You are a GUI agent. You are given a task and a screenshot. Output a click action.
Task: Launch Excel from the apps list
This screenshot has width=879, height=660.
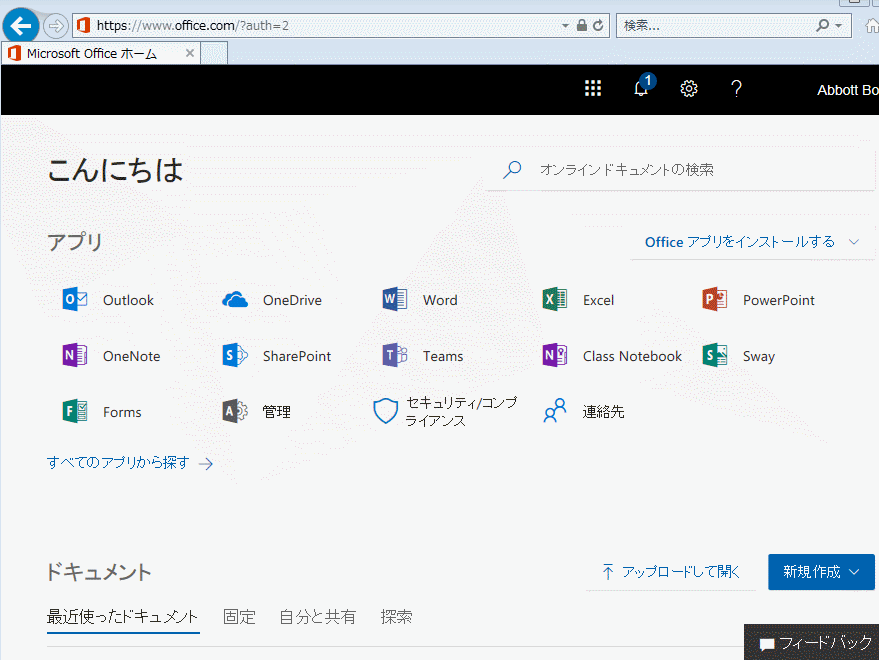tap(578, 300)
